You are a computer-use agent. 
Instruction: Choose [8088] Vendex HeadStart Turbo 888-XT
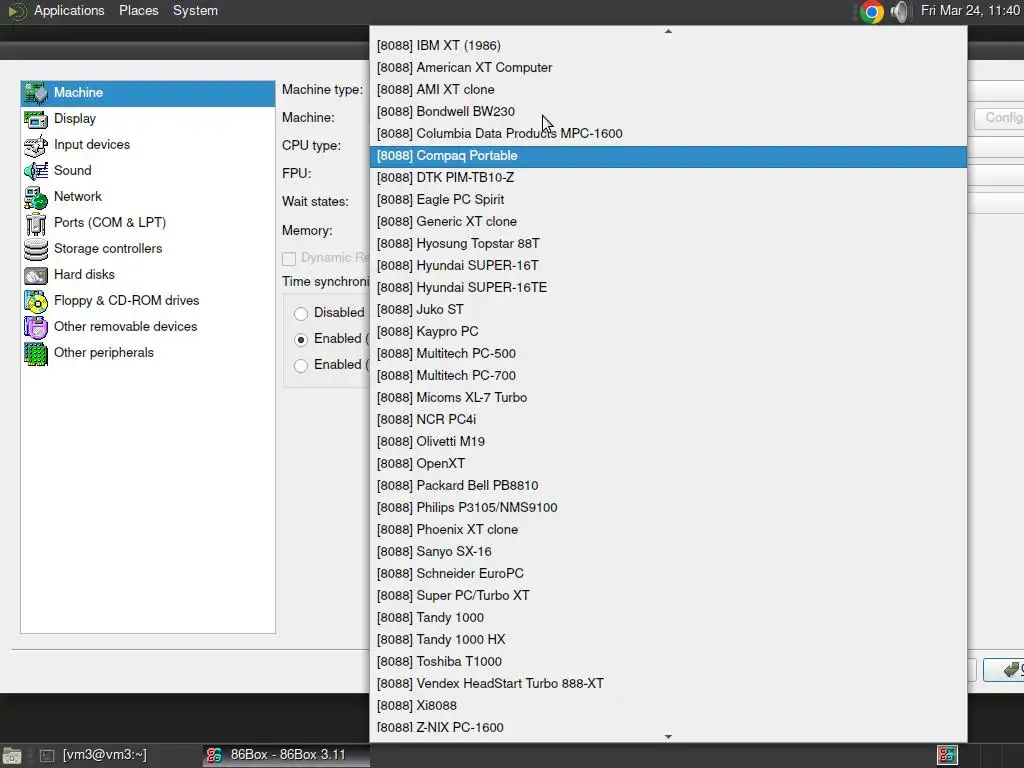pos(668,684)
